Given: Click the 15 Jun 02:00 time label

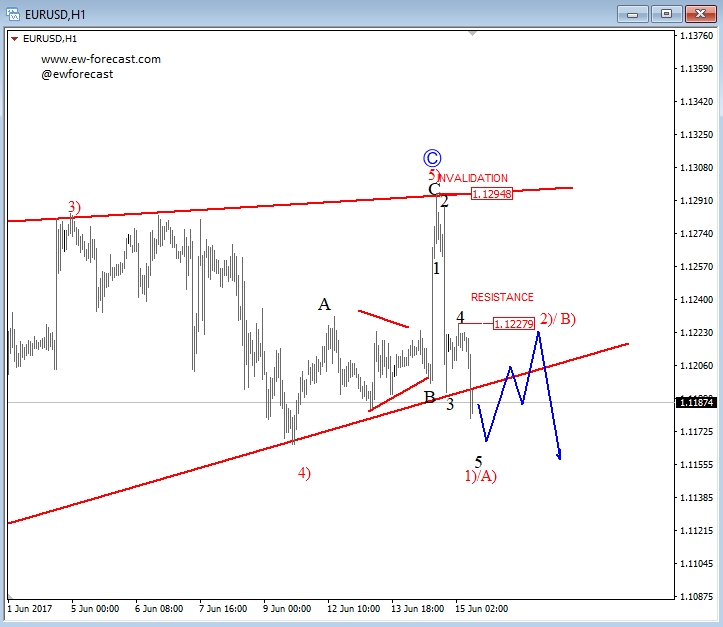Looking at the screenshot, I should tap(481, 609).
